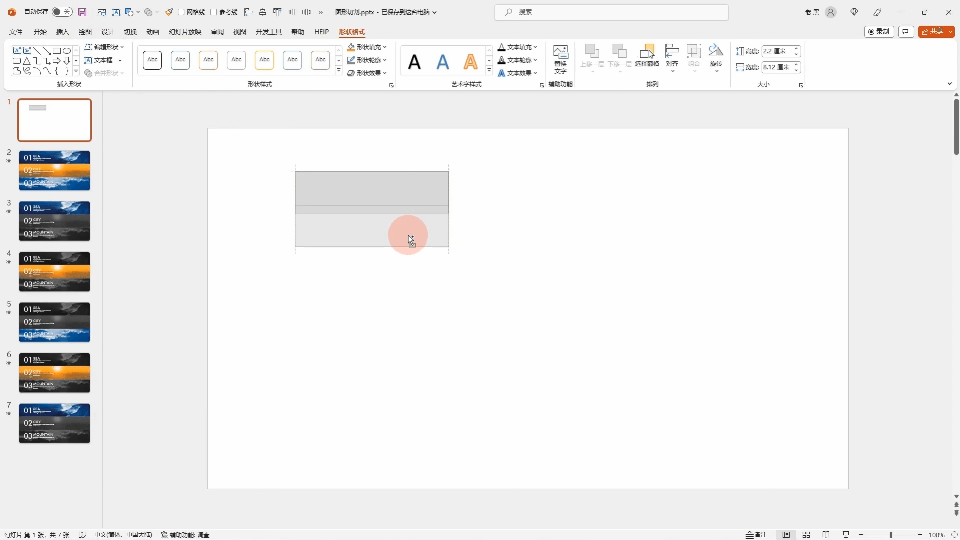Image resolution: width=960 pixels, height=540 pixels.
Task: Select slide 2 thumbnail
Action: [54, 170]
